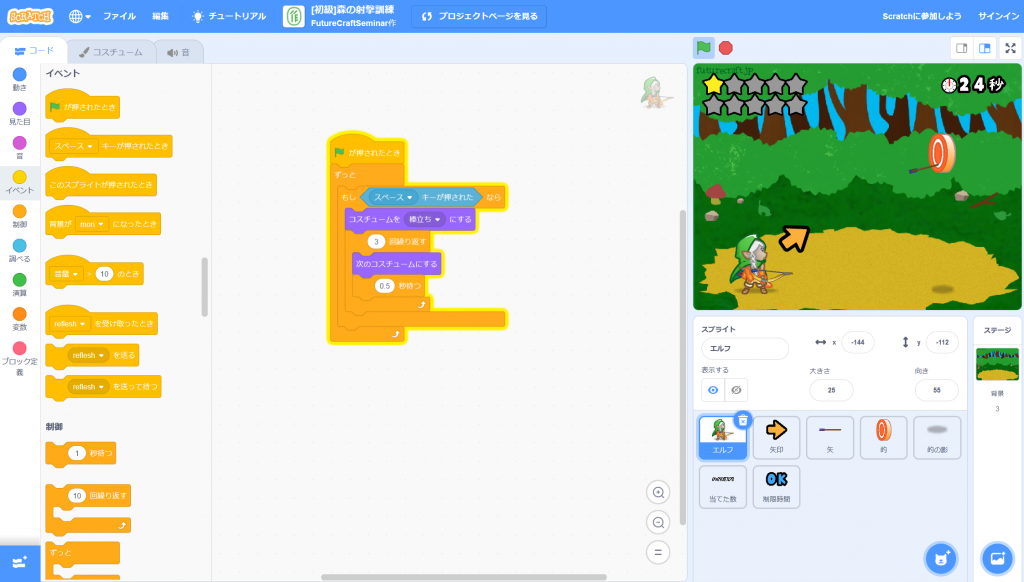The height and width of the screenshot is (582, 1024).
Task: Switch to the コスチューム tab
Action: tap(110, 52)
